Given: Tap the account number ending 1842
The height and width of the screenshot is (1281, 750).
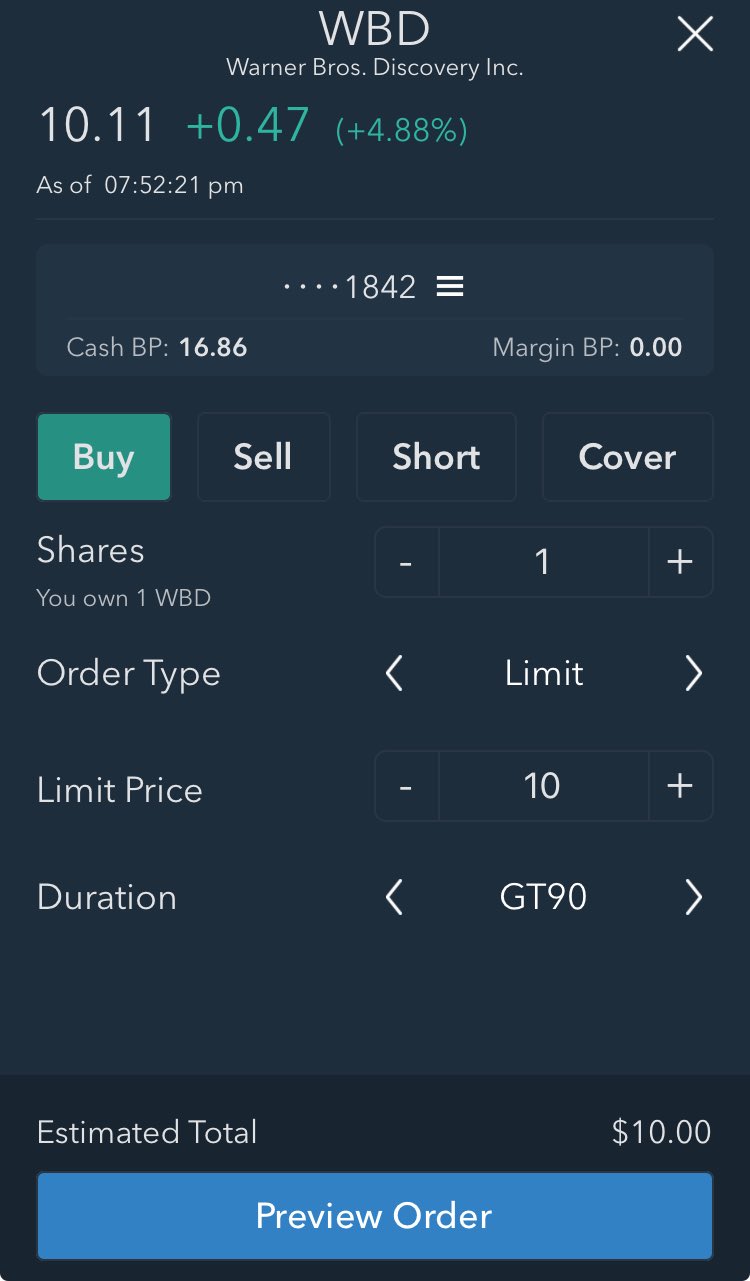Looking at the screenshot, I should pos(350,287).
